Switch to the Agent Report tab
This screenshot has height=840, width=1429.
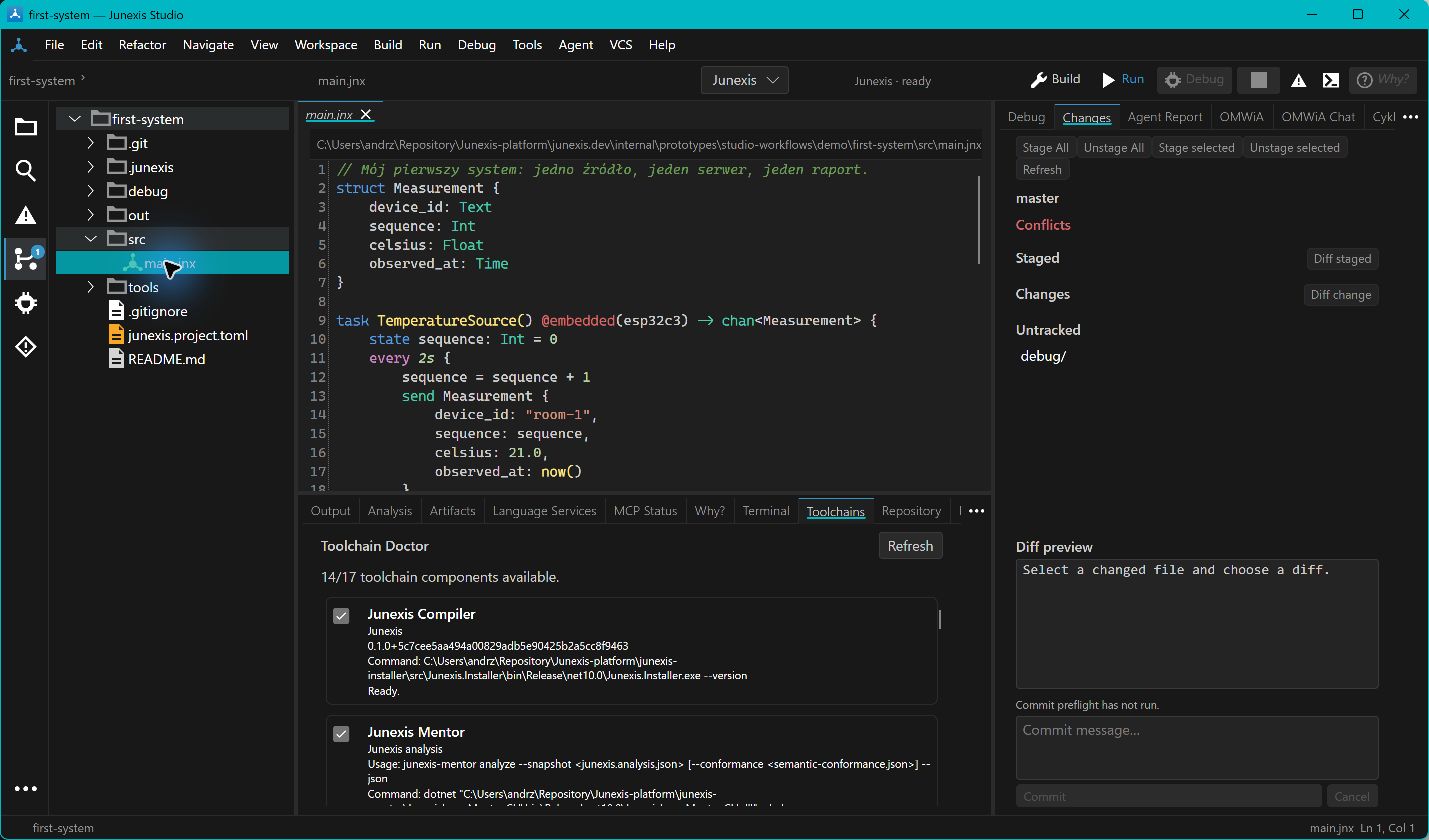1165,117
